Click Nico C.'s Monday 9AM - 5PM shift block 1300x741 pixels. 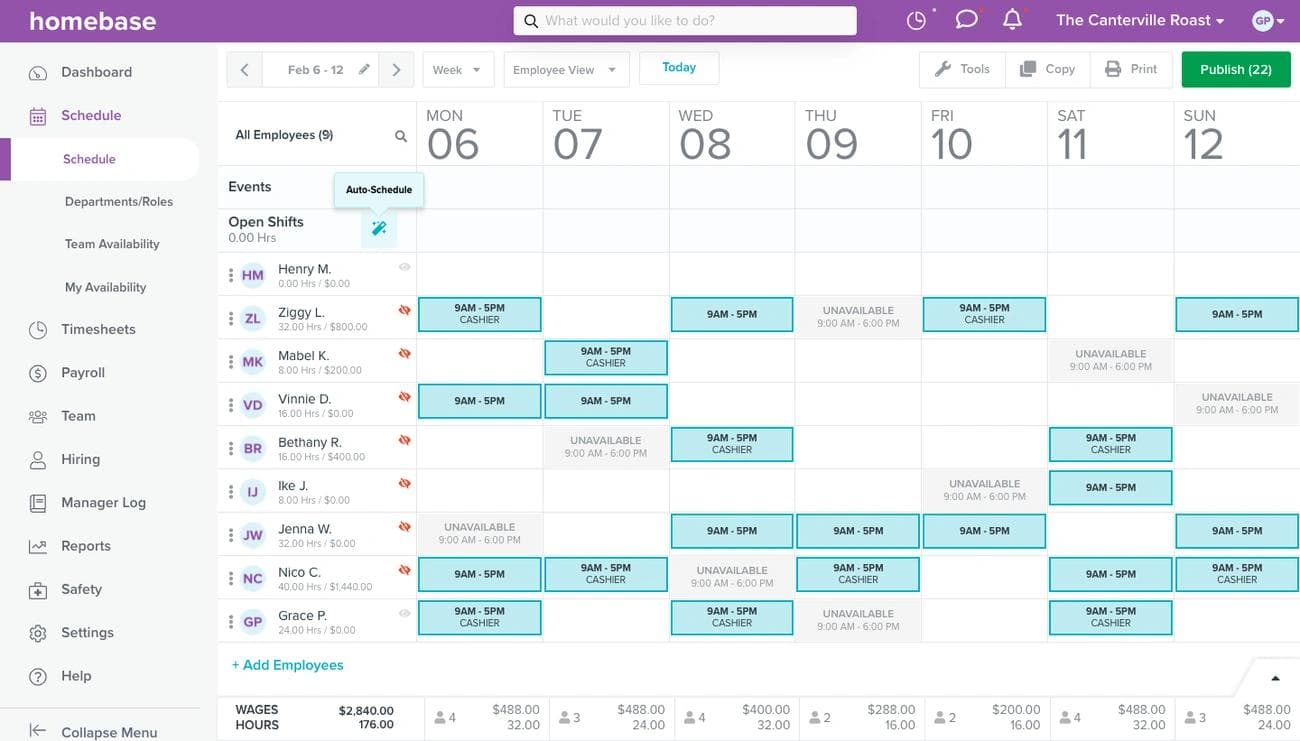(x=479, y=574)
